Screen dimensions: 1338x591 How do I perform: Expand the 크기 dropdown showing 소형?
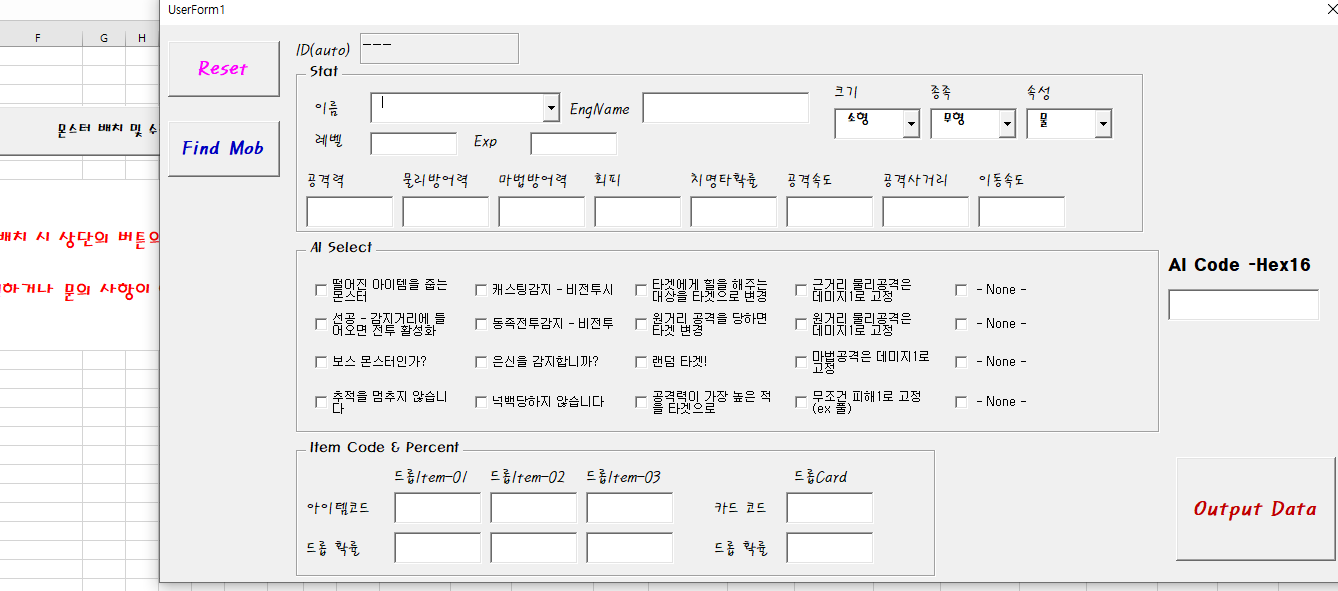(911, 124)
